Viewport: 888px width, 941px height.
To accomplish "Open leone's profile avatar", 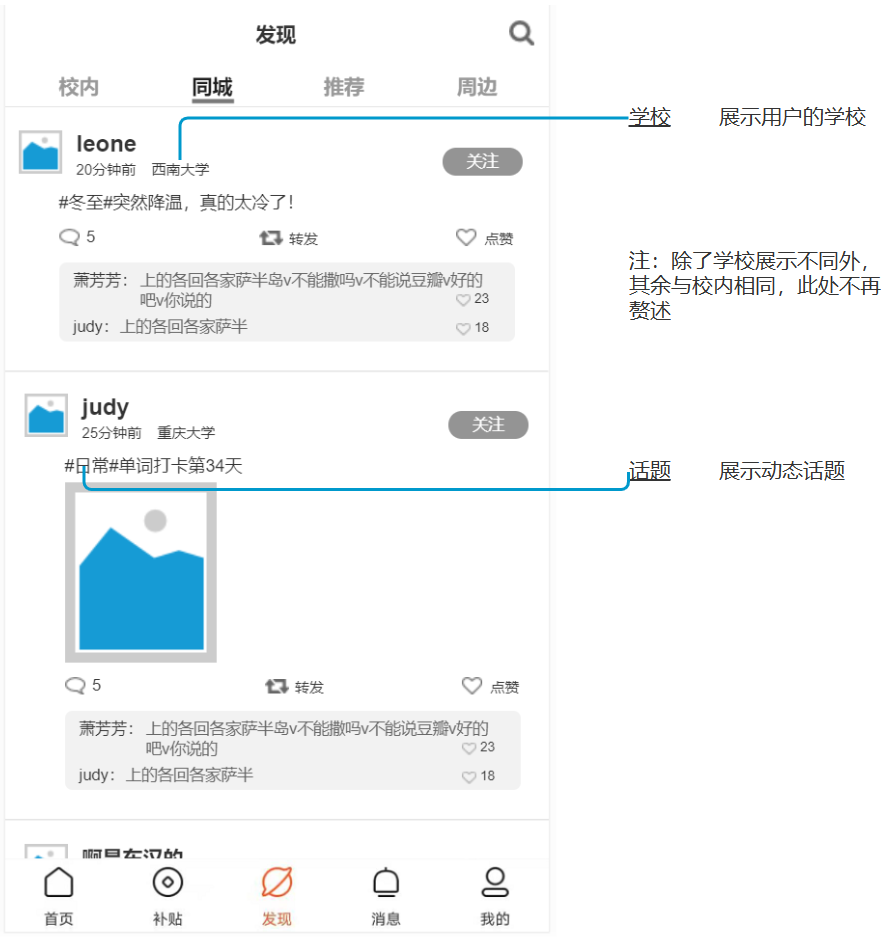I will [40, 153].
